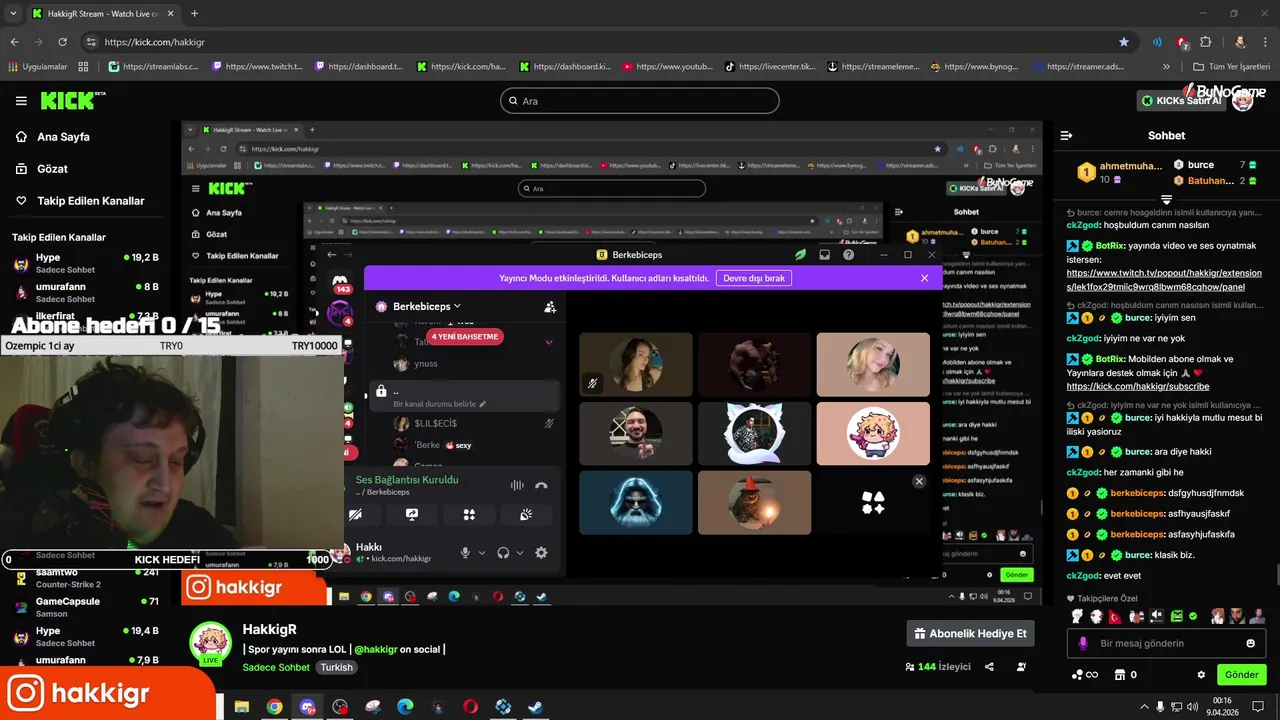Bookmark this page with the star icon

click(x=1124, y=42)
